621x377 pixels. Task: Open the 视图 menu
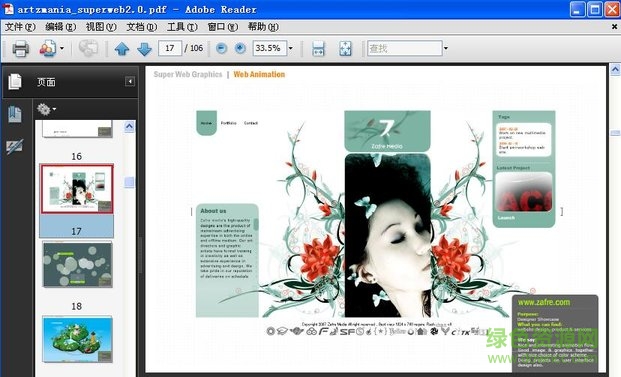[101, 27]
